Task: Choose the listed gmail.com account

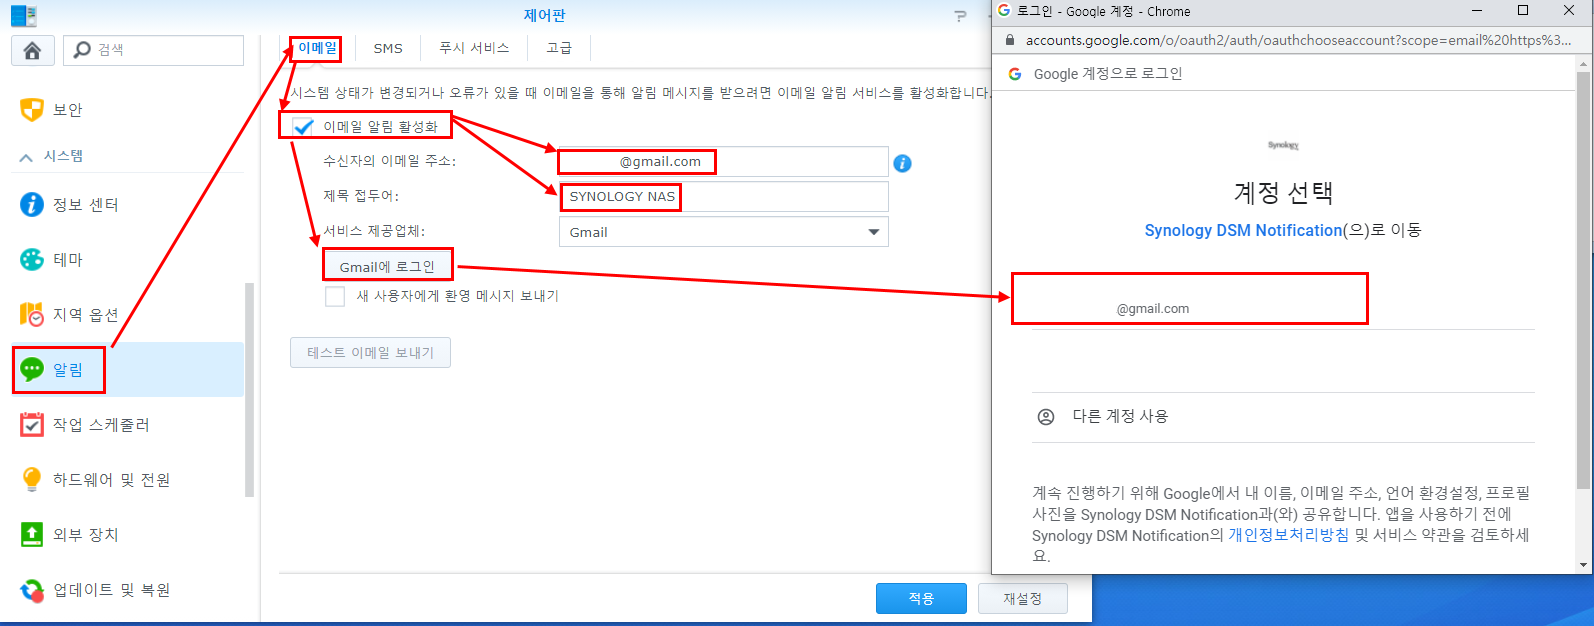Action: [1283, 300]
